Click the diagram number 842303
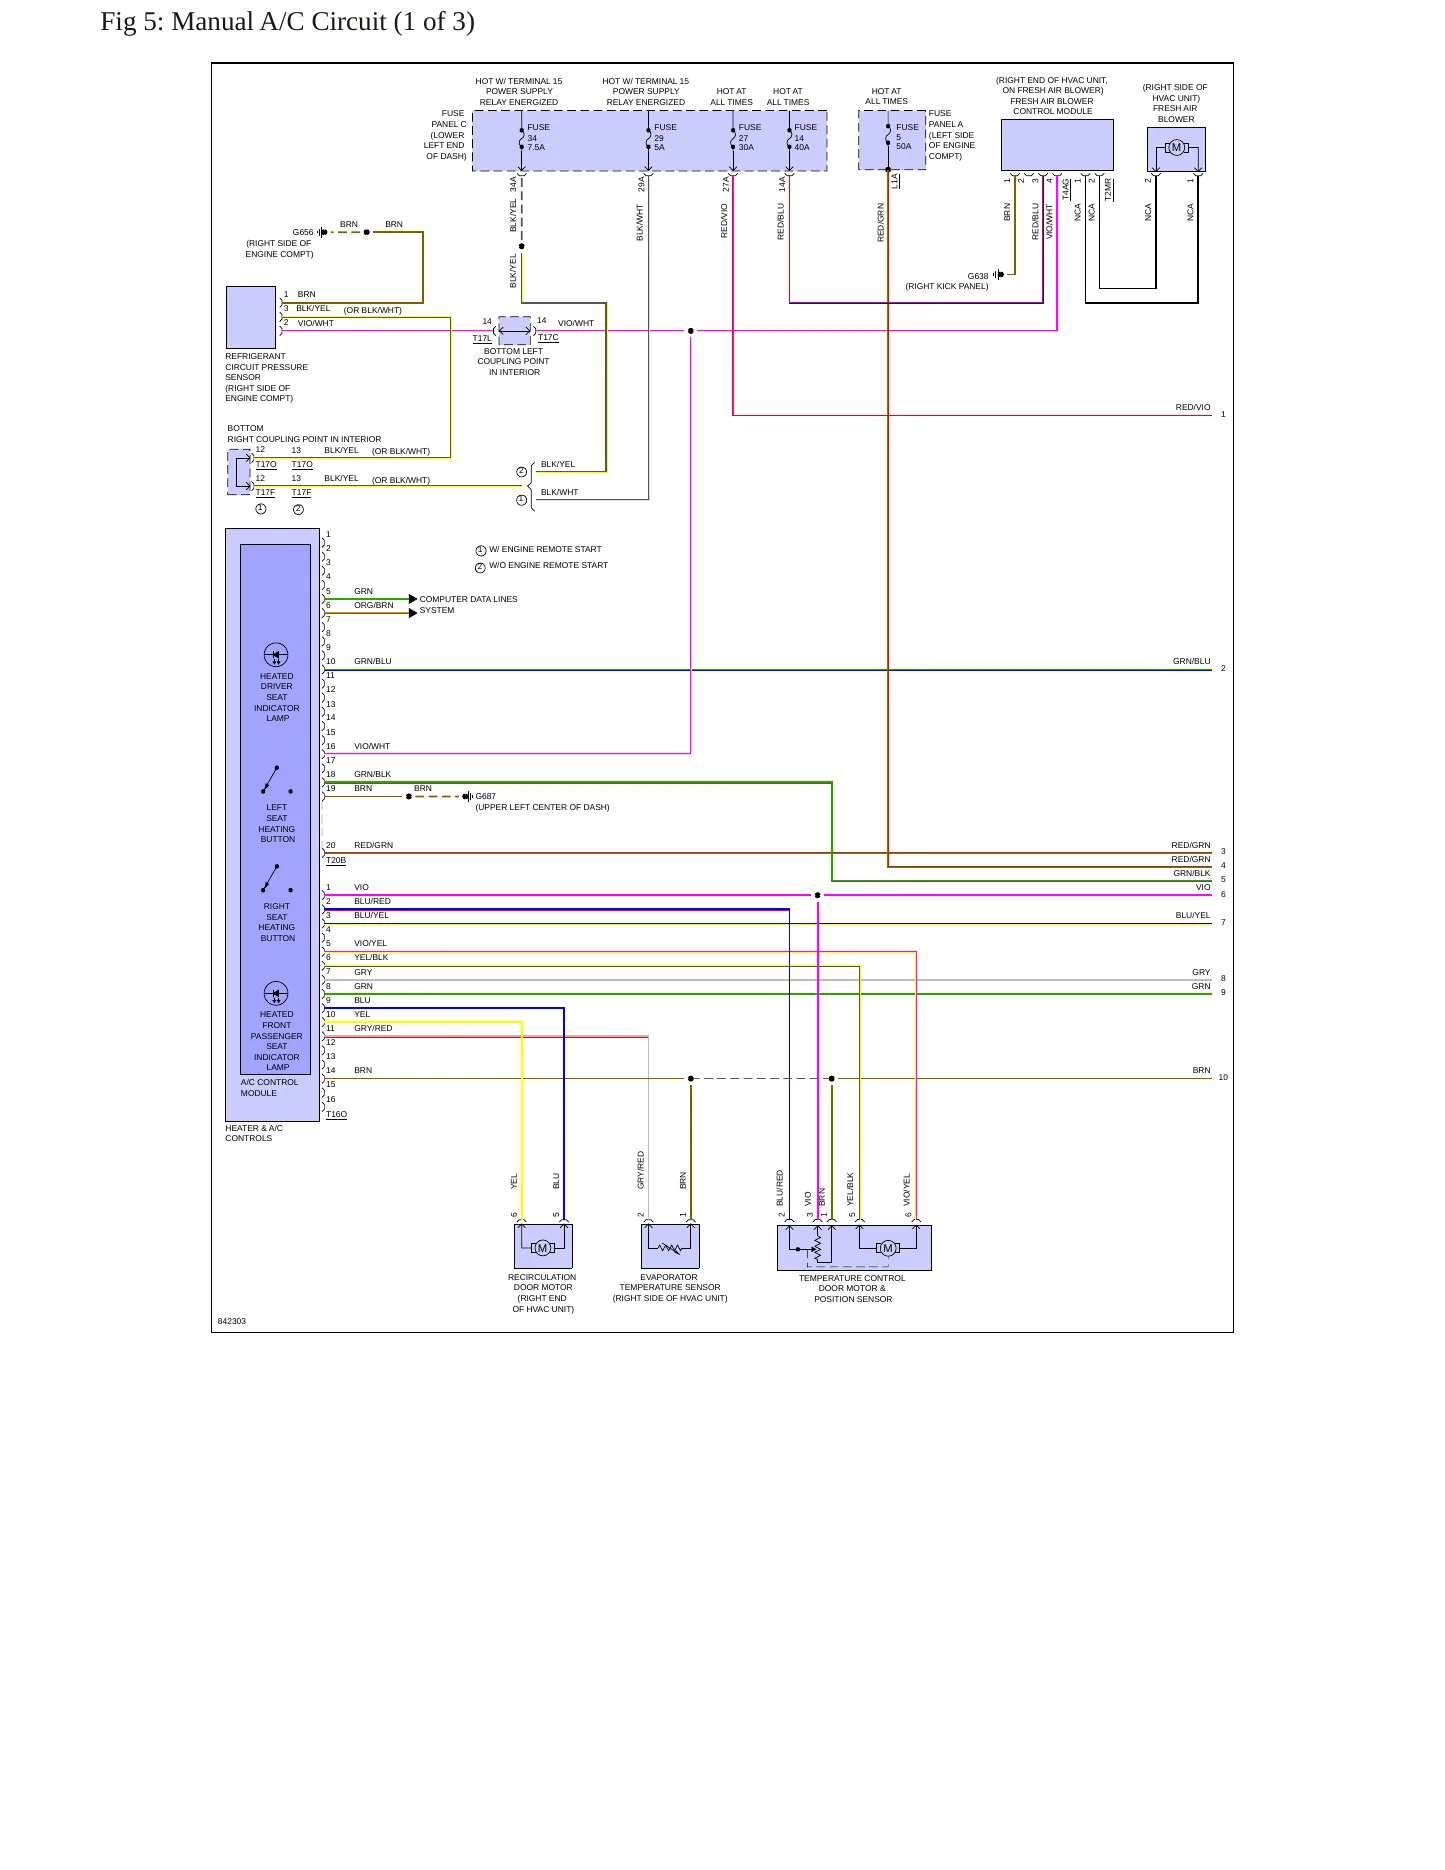Viewport: 1445px width, 1870px height. (x=231, y=1321)
